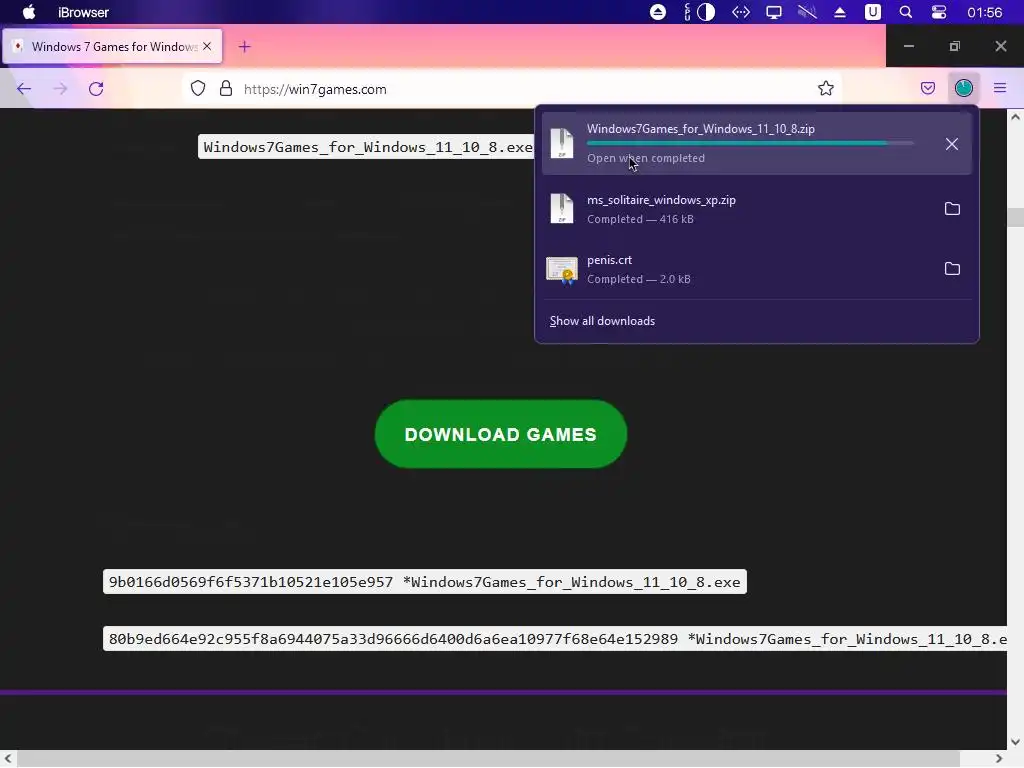1024x768 pixels.
Task: Bookmark this page with the star
Action: coord(825,88)
